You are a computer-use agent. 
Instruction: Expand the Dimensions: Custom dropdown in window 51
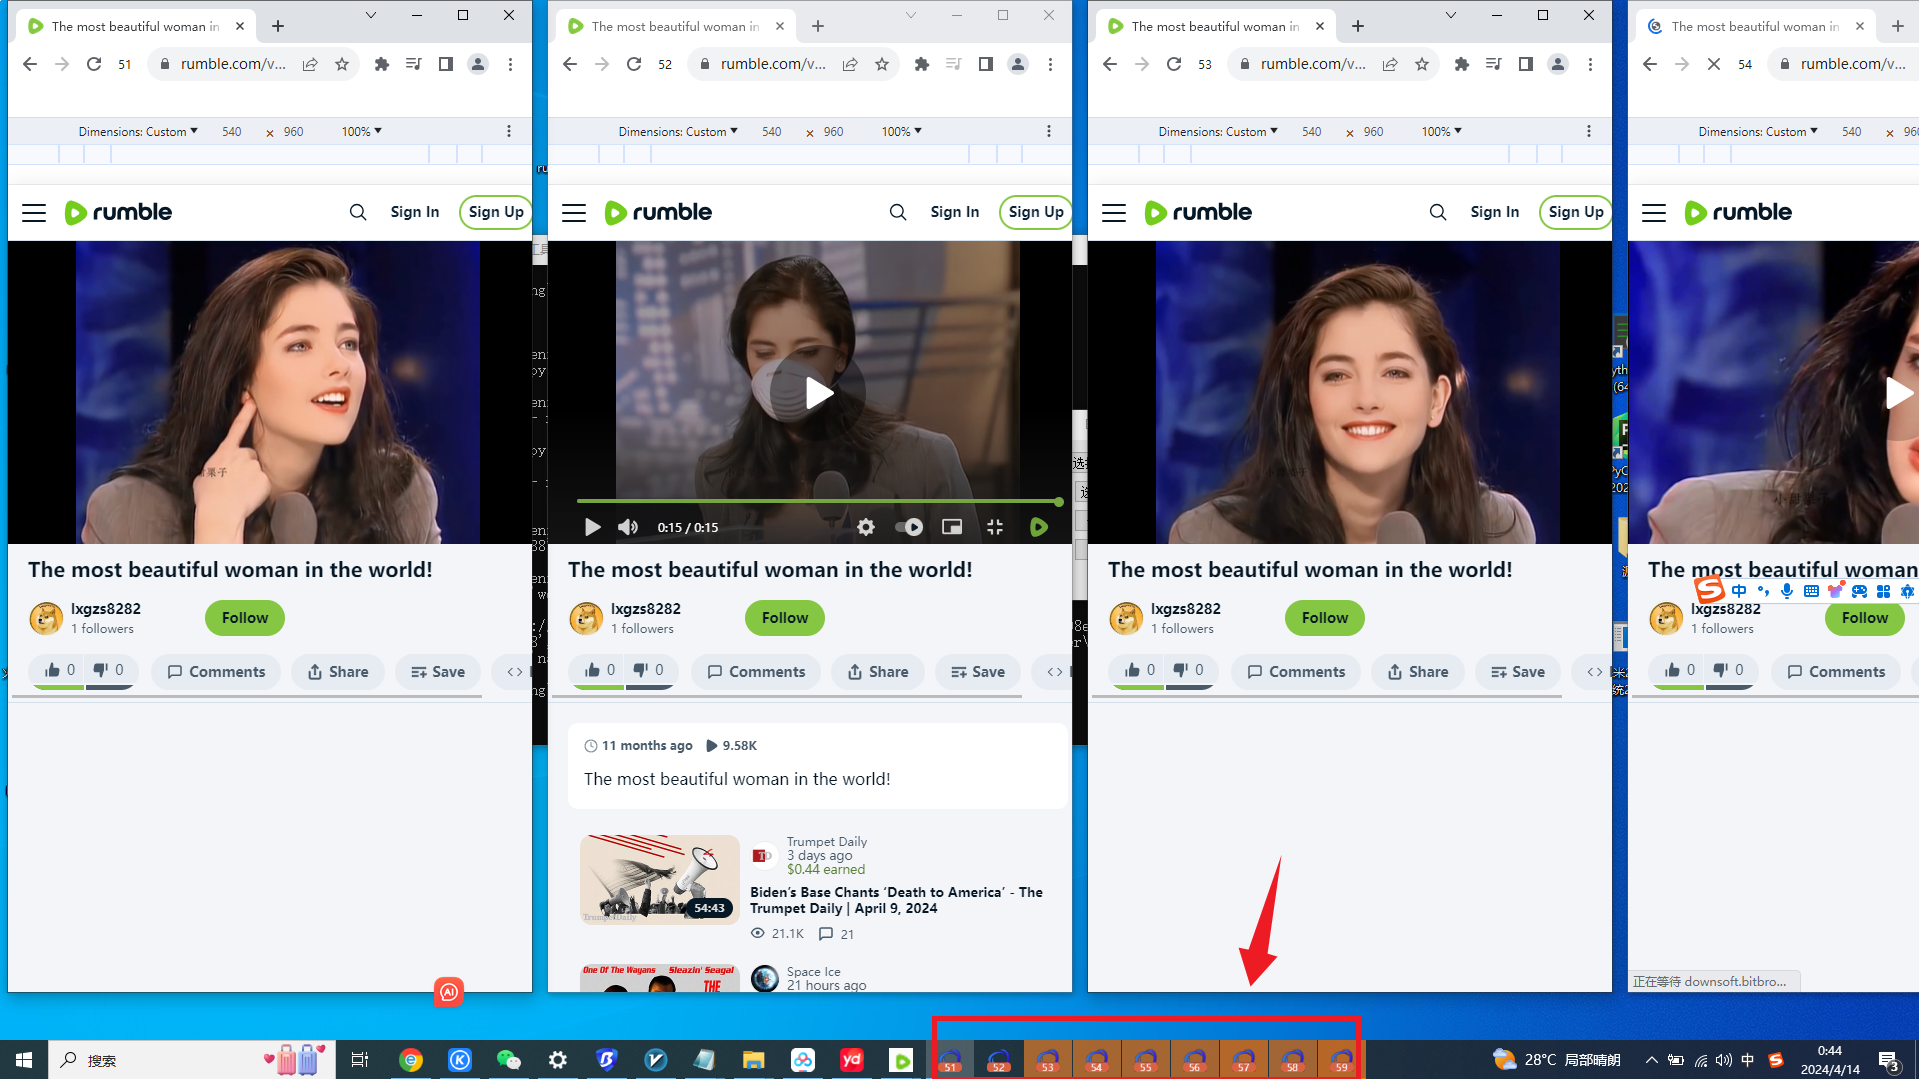click(138, 131)
